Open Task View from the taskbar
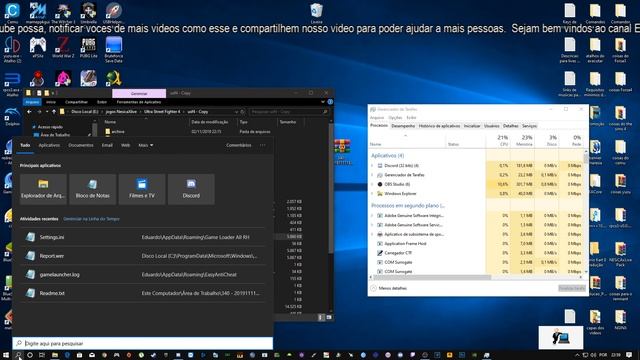 pos(42,355)
